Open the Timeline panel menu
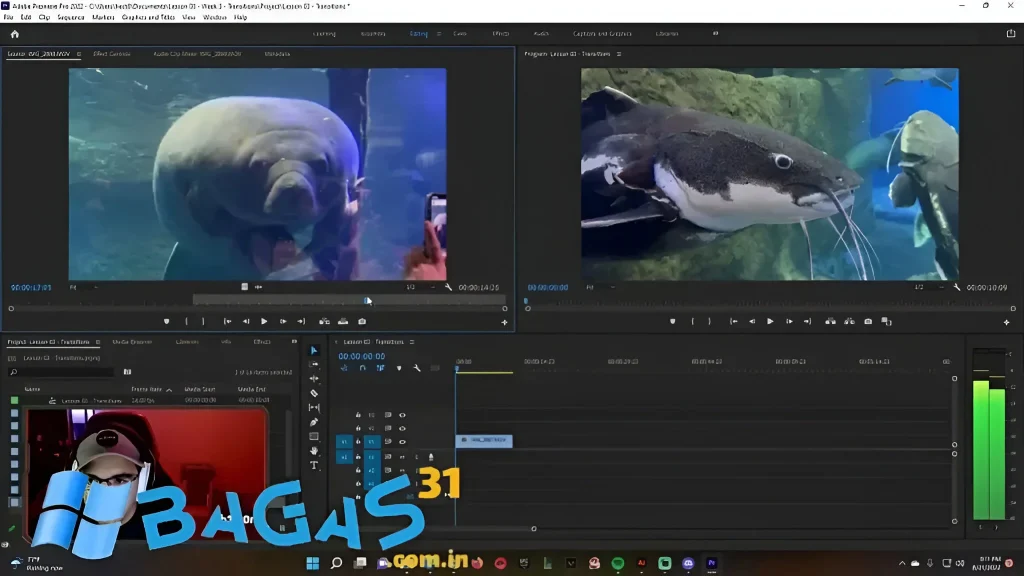 pyautogui.click(x=411, y=342)
